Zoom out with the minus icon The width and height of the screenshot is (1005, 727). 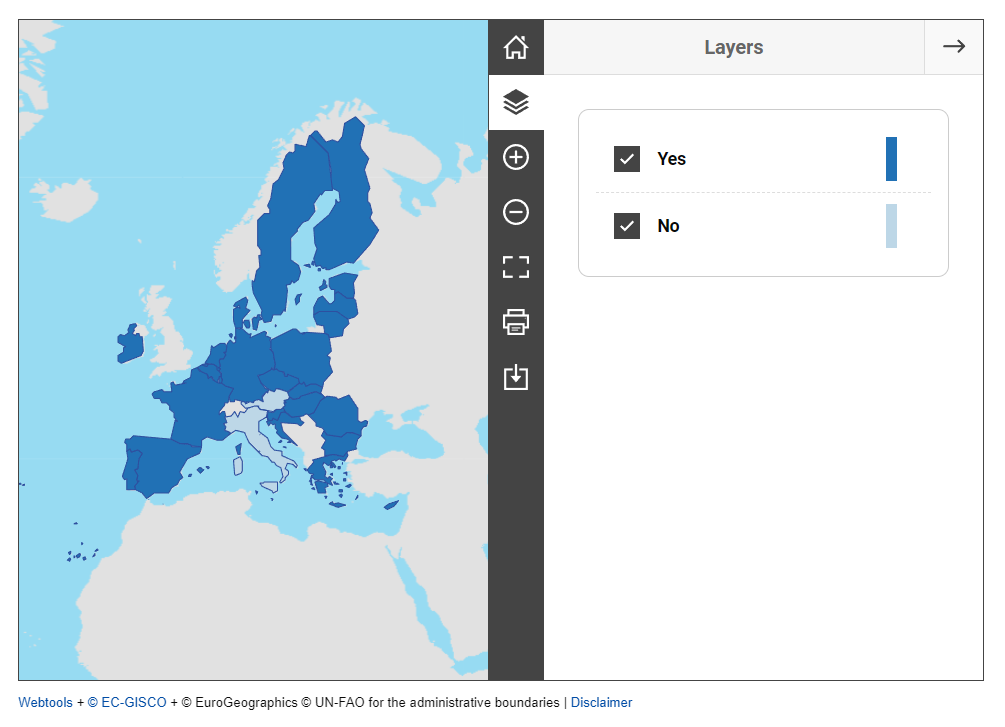[x=516, y=212]
